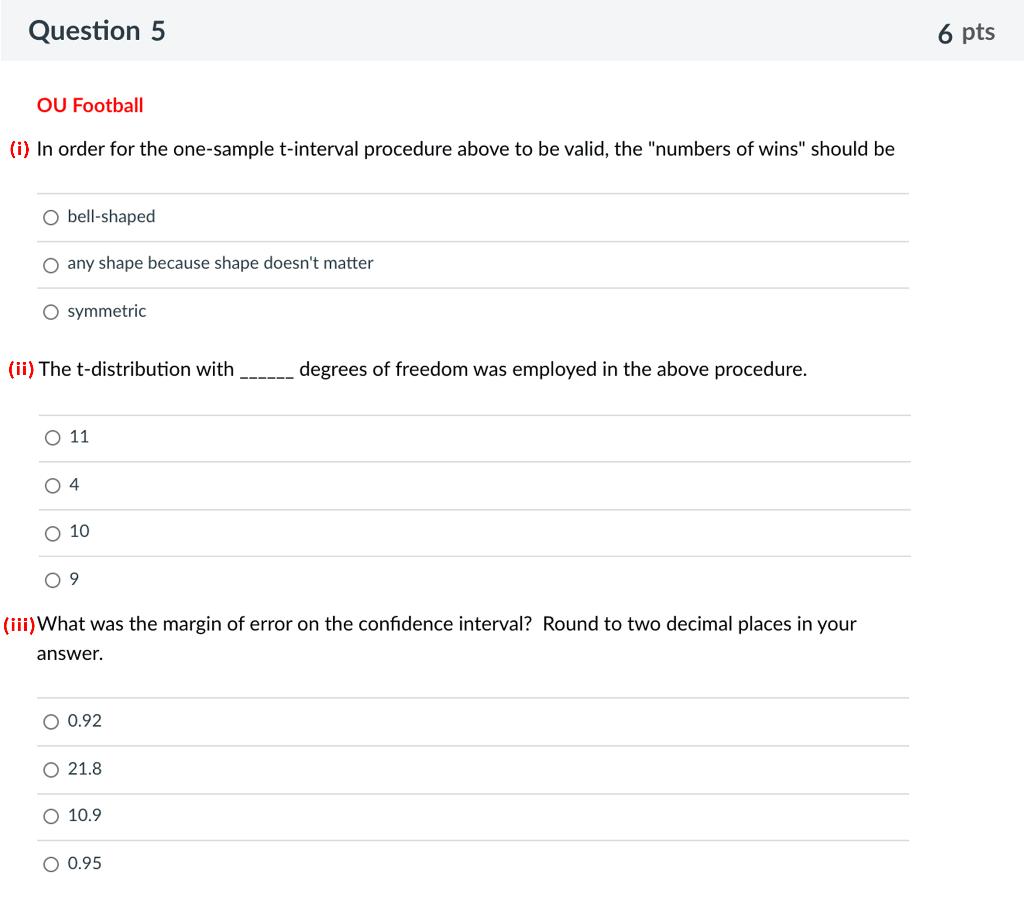1024x898 pixels.
Task: Click the red (iii) part marker
Action: (x=19, y=625)
